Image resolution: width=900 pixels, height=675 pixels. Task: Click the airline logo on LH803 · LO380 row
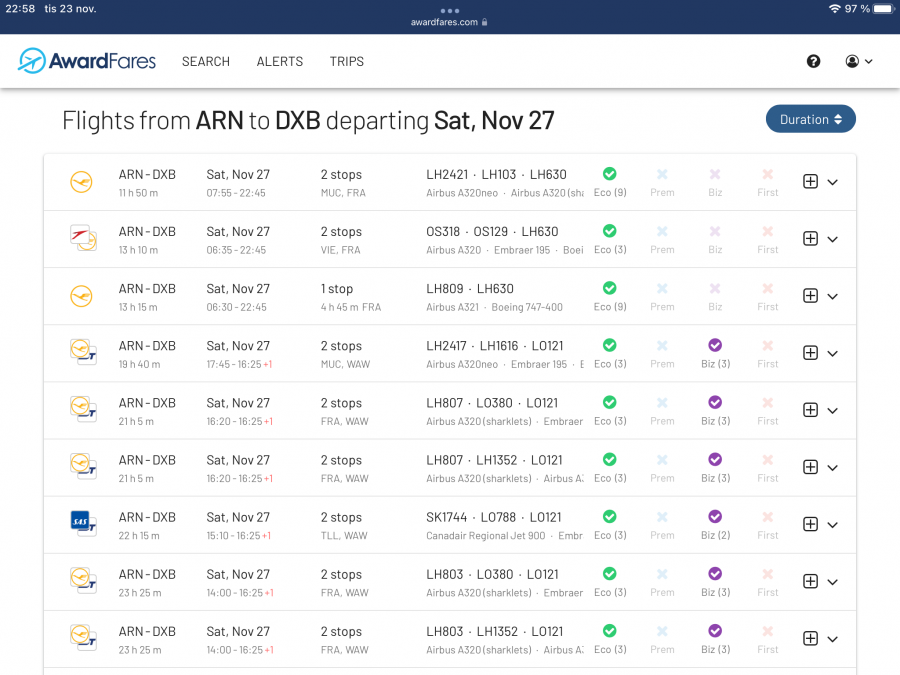click(83, 580)
